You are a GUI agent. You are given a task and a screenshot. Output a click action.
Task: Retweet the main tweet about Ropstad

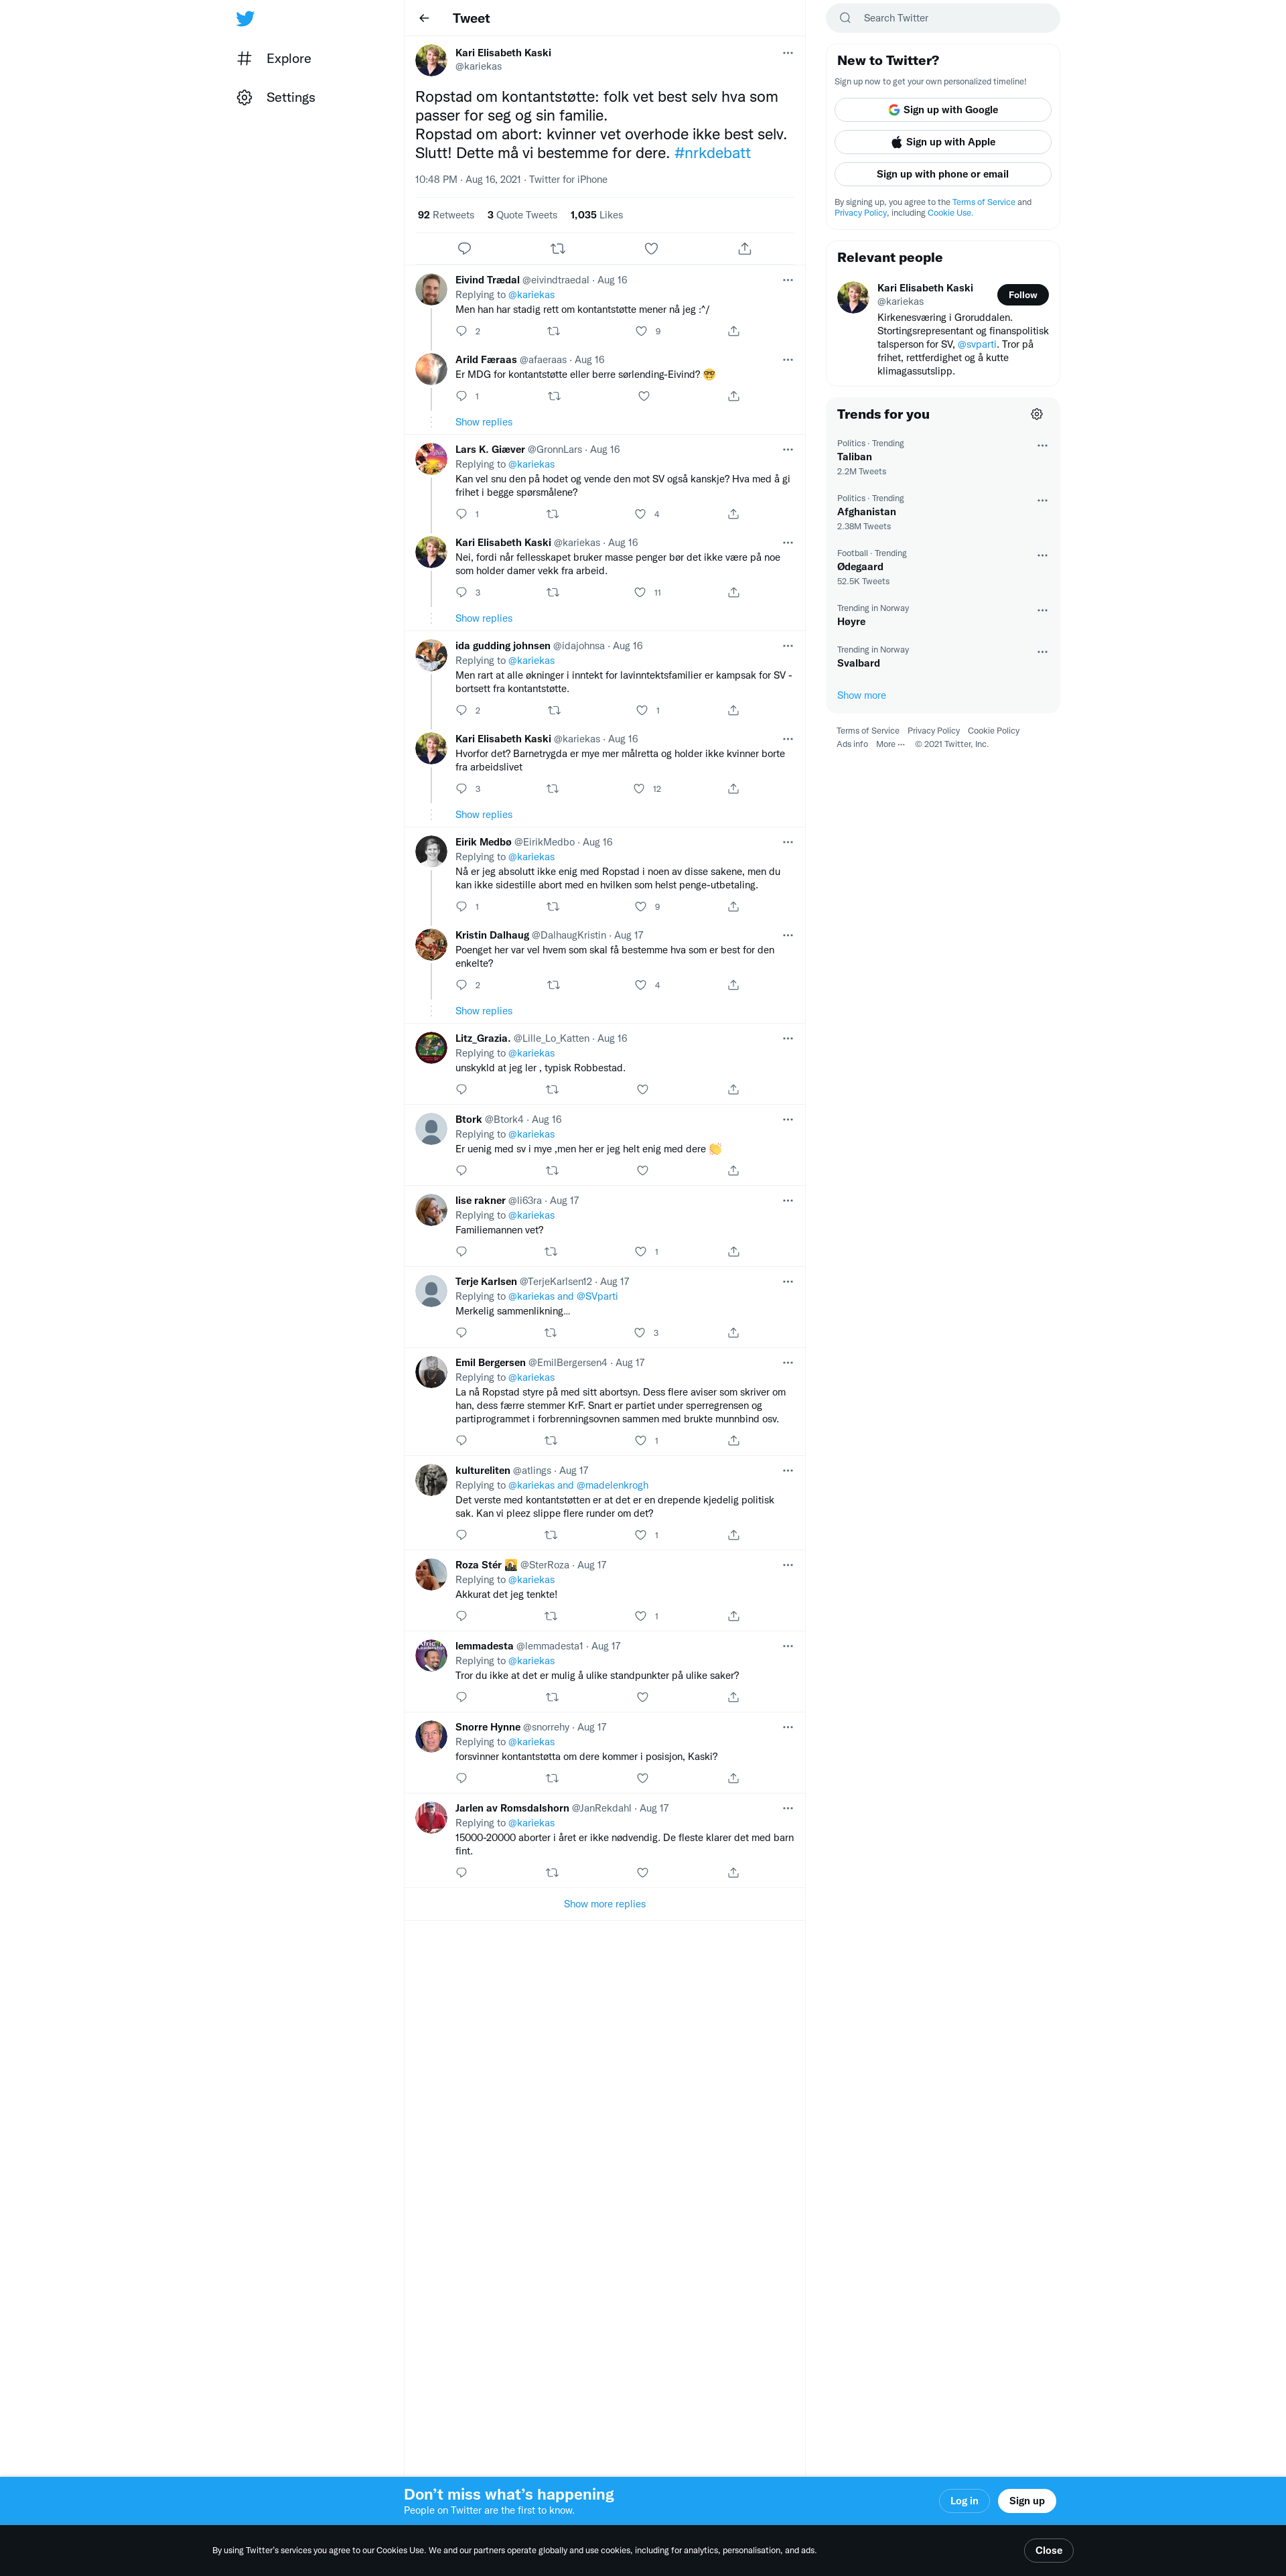point(558,248)
